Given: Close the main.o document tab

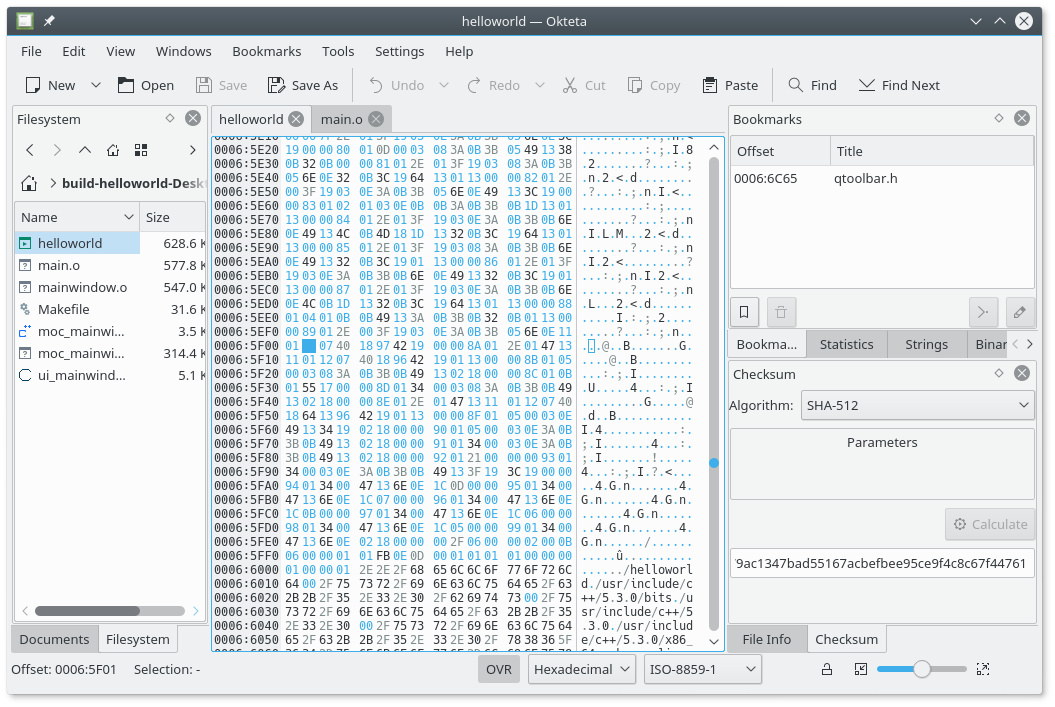Looking at the screenshot, I should tap(374, 119).
